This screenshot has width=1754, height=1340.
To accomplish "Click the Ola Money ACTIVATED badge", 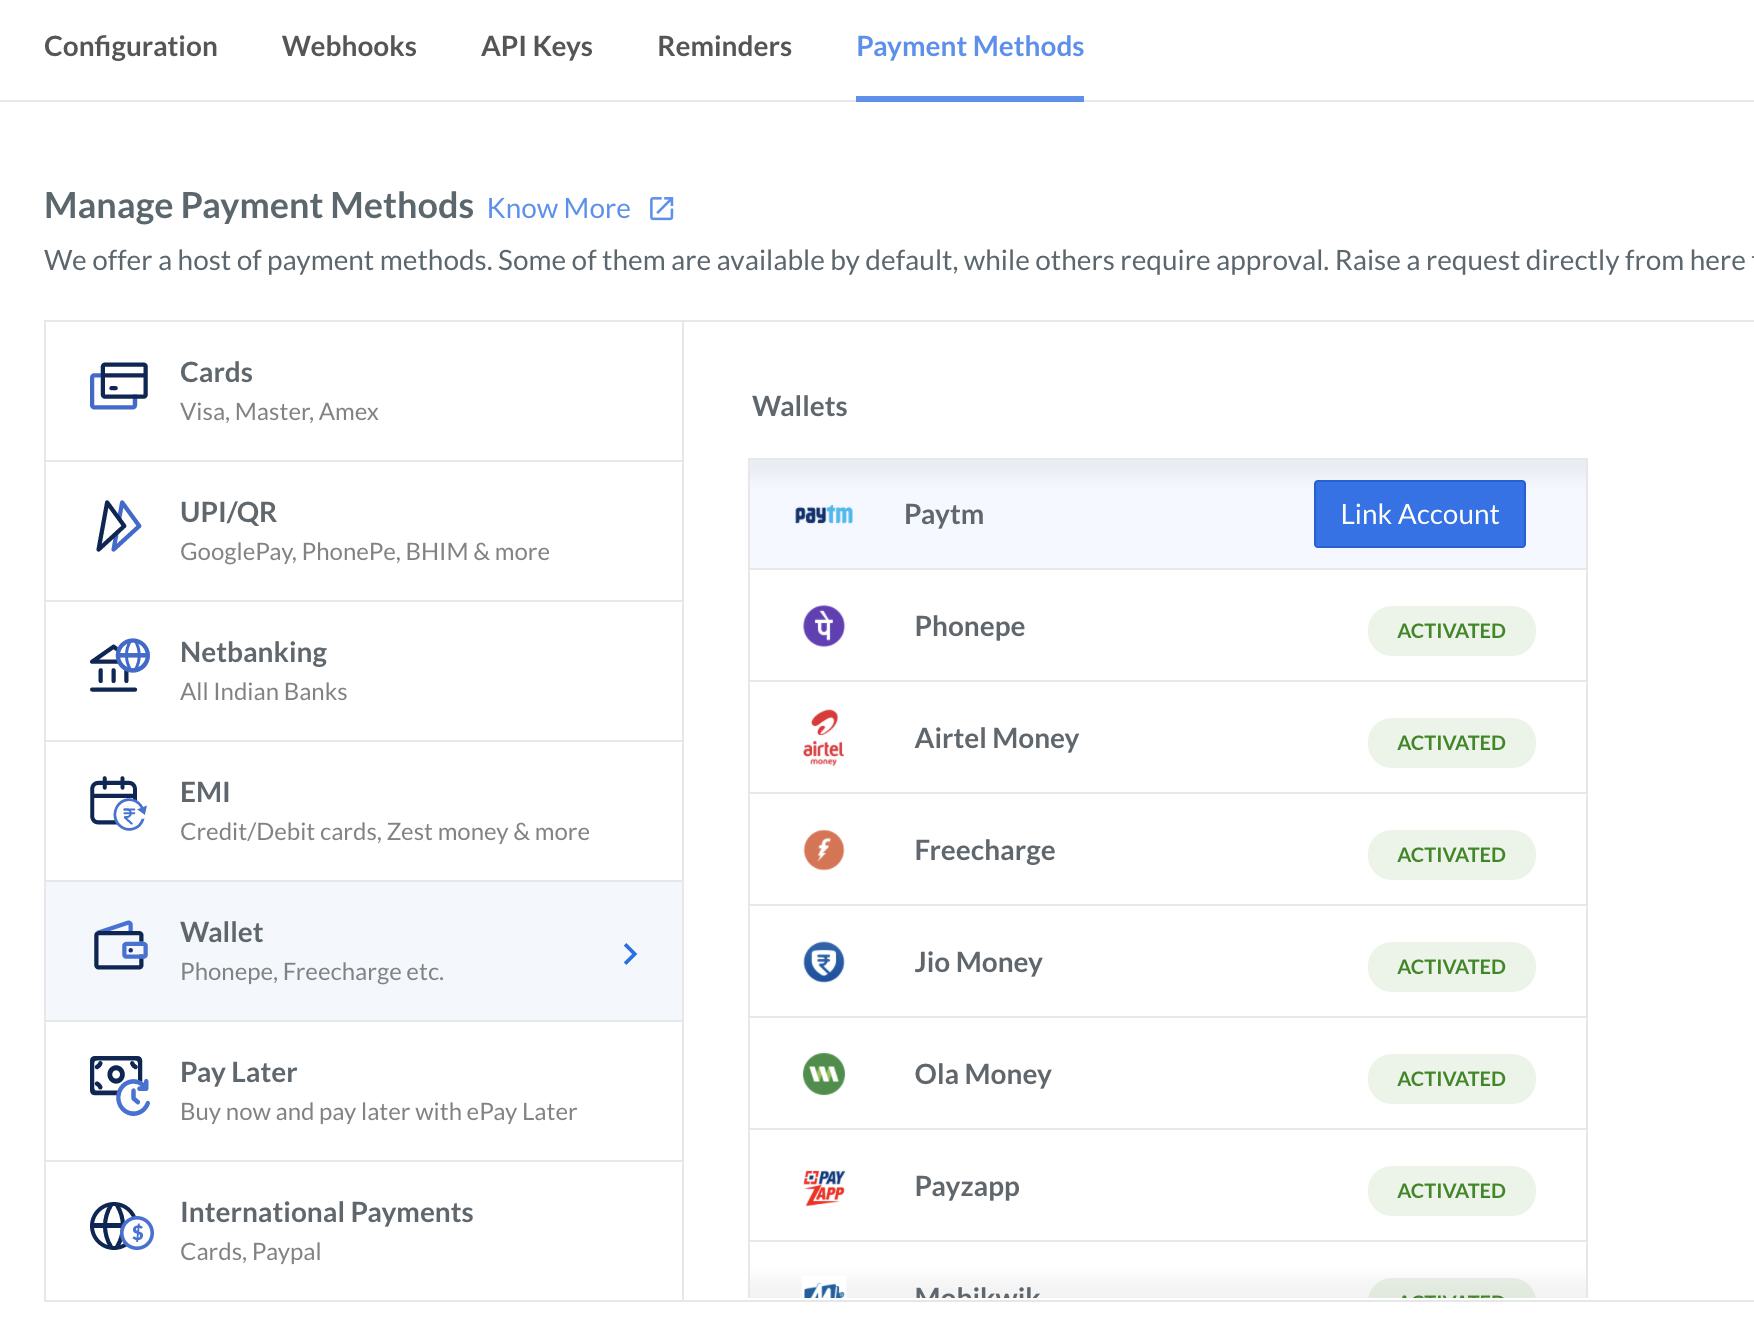I will [1451, 1079].
